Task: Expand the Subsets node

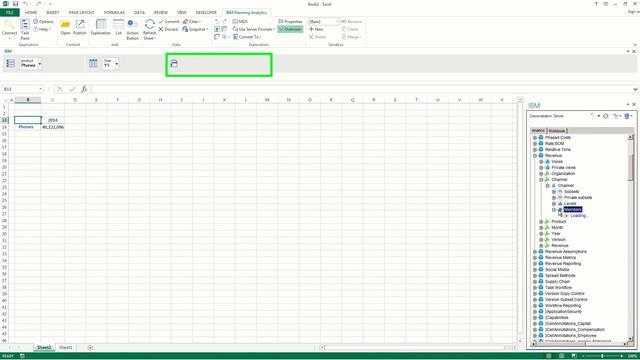Action: (x=554, y=191)
